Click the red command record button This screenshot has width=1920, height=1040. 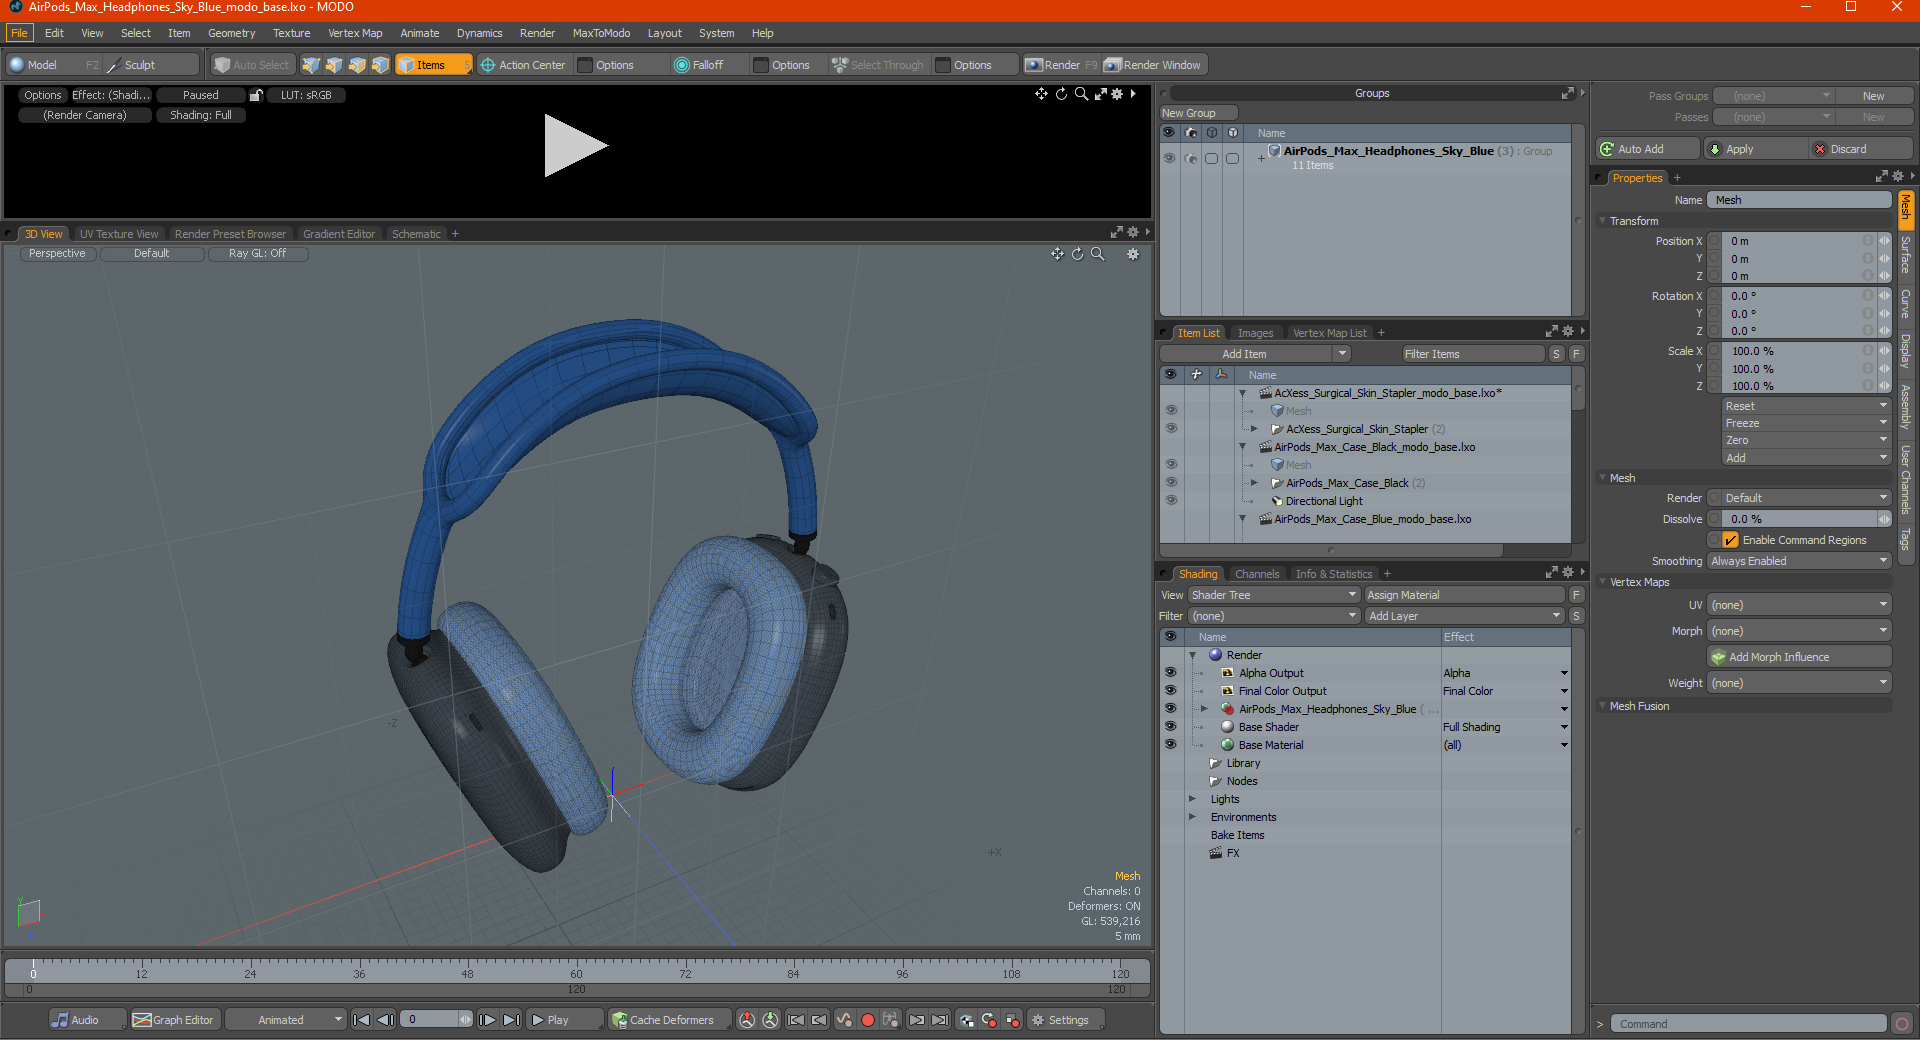[x=1902, y=1024]
